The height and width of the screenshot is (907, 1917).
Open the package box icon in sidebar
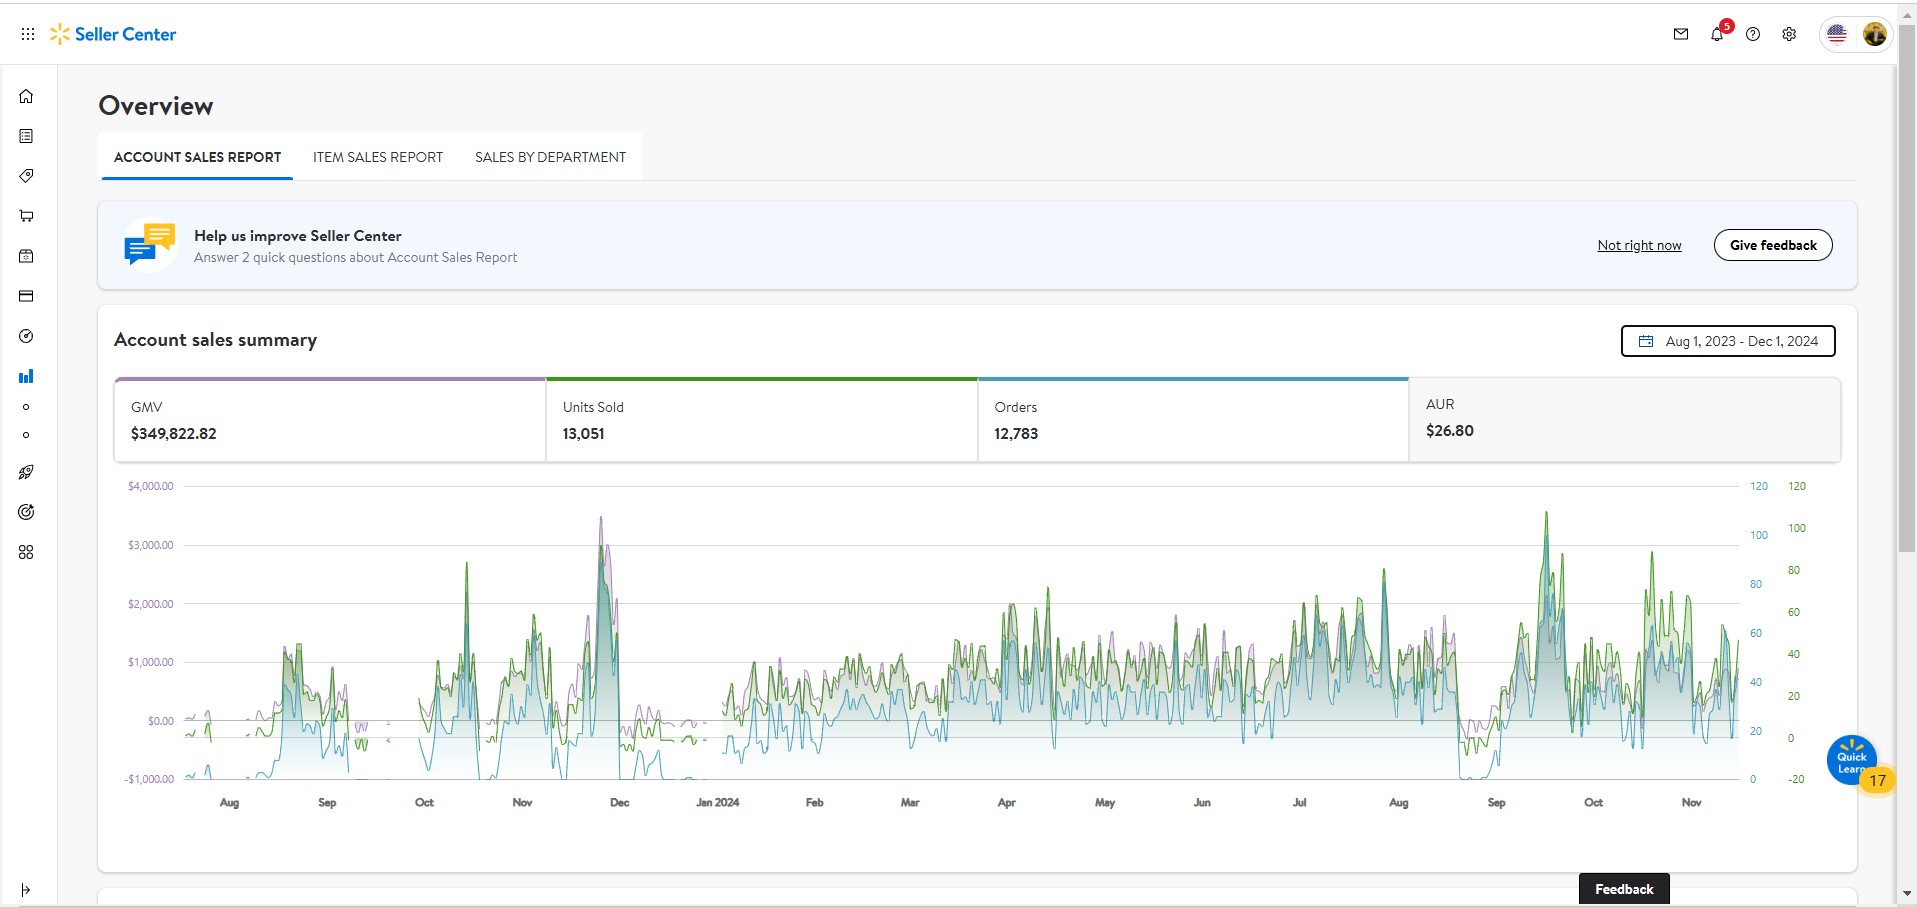pyautogui.click(x=26, y=256)
